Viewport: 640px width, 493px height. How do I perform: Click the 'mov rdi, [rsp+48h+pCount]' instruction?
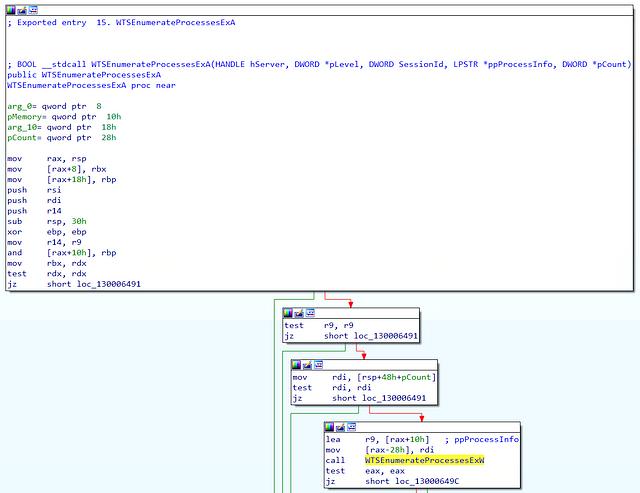point(364,377)
